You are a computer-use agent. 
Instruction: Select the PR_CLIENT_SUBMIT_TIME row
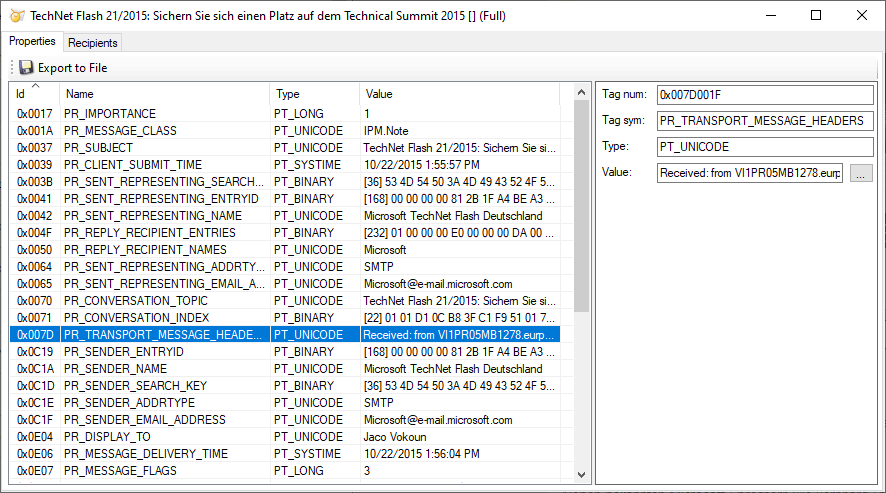(285, 165)
